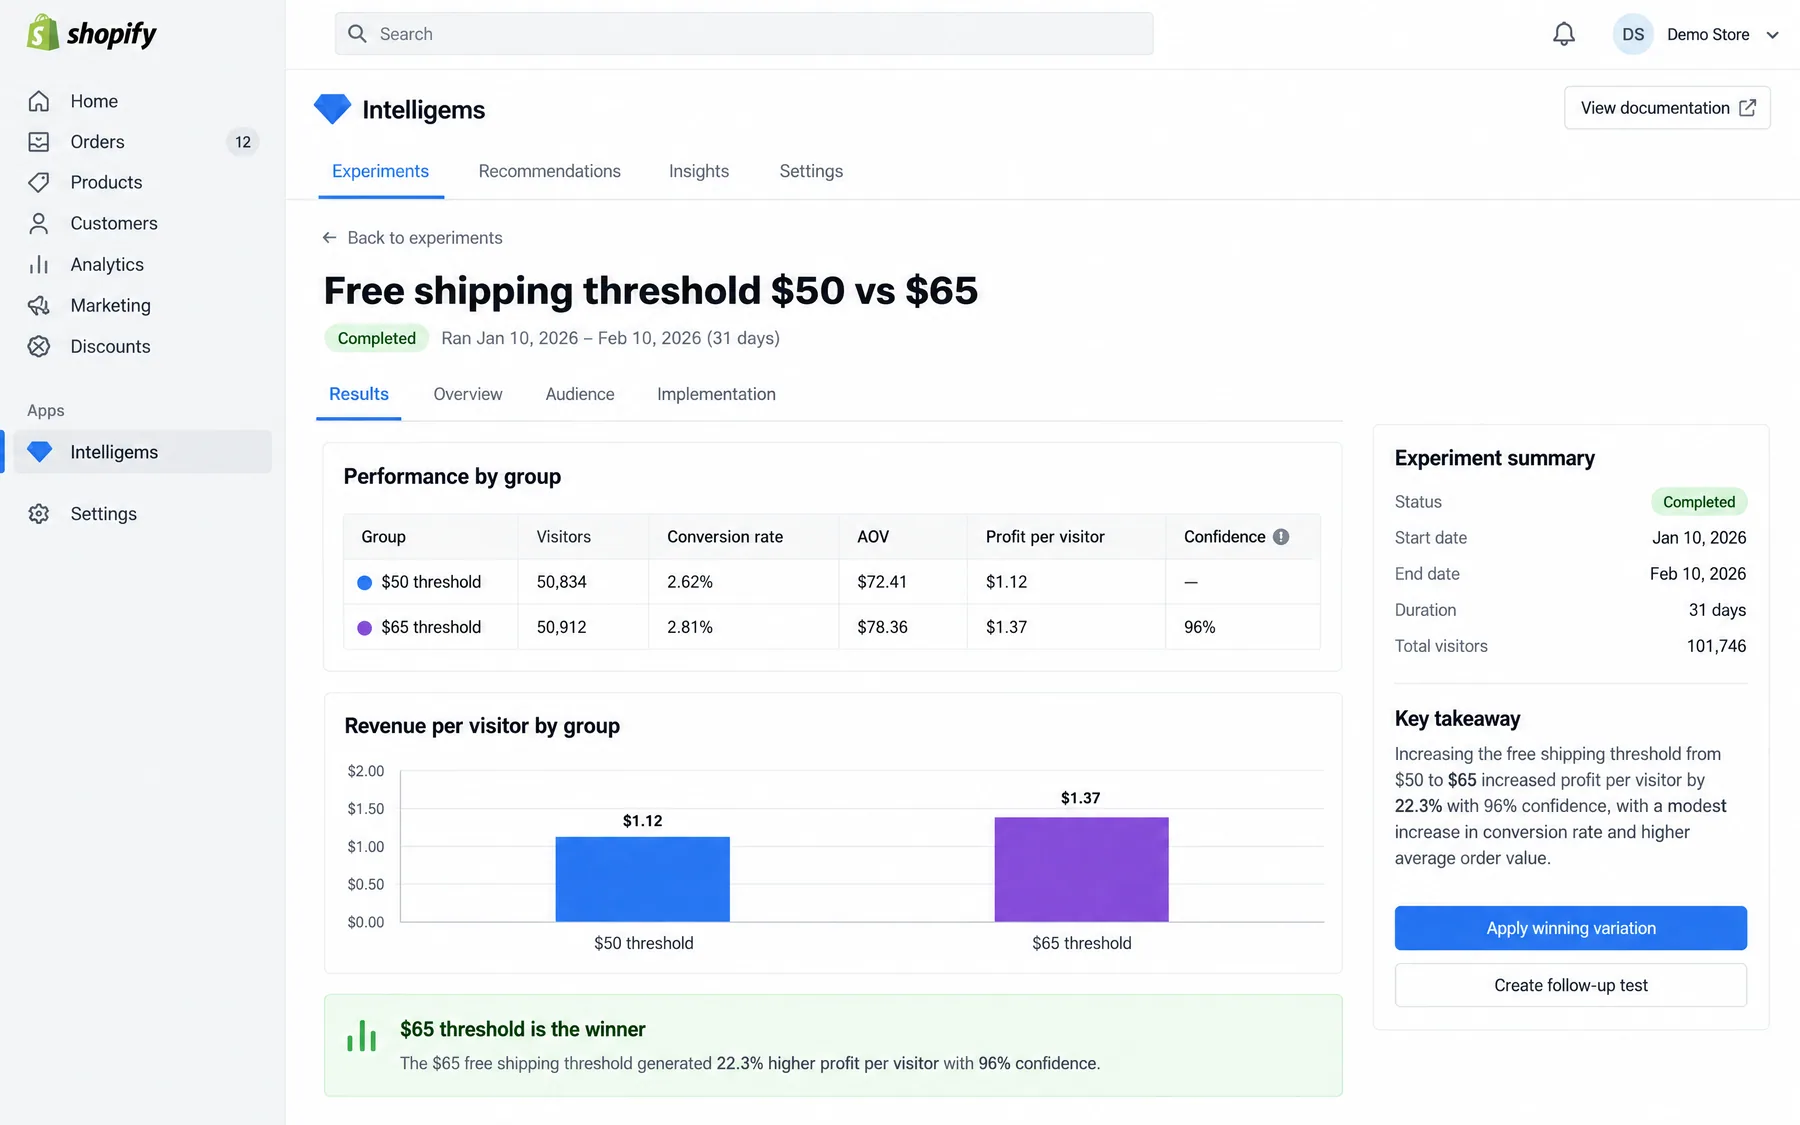
Task: Focus the Search input field
Action: [x=744, y=34]
